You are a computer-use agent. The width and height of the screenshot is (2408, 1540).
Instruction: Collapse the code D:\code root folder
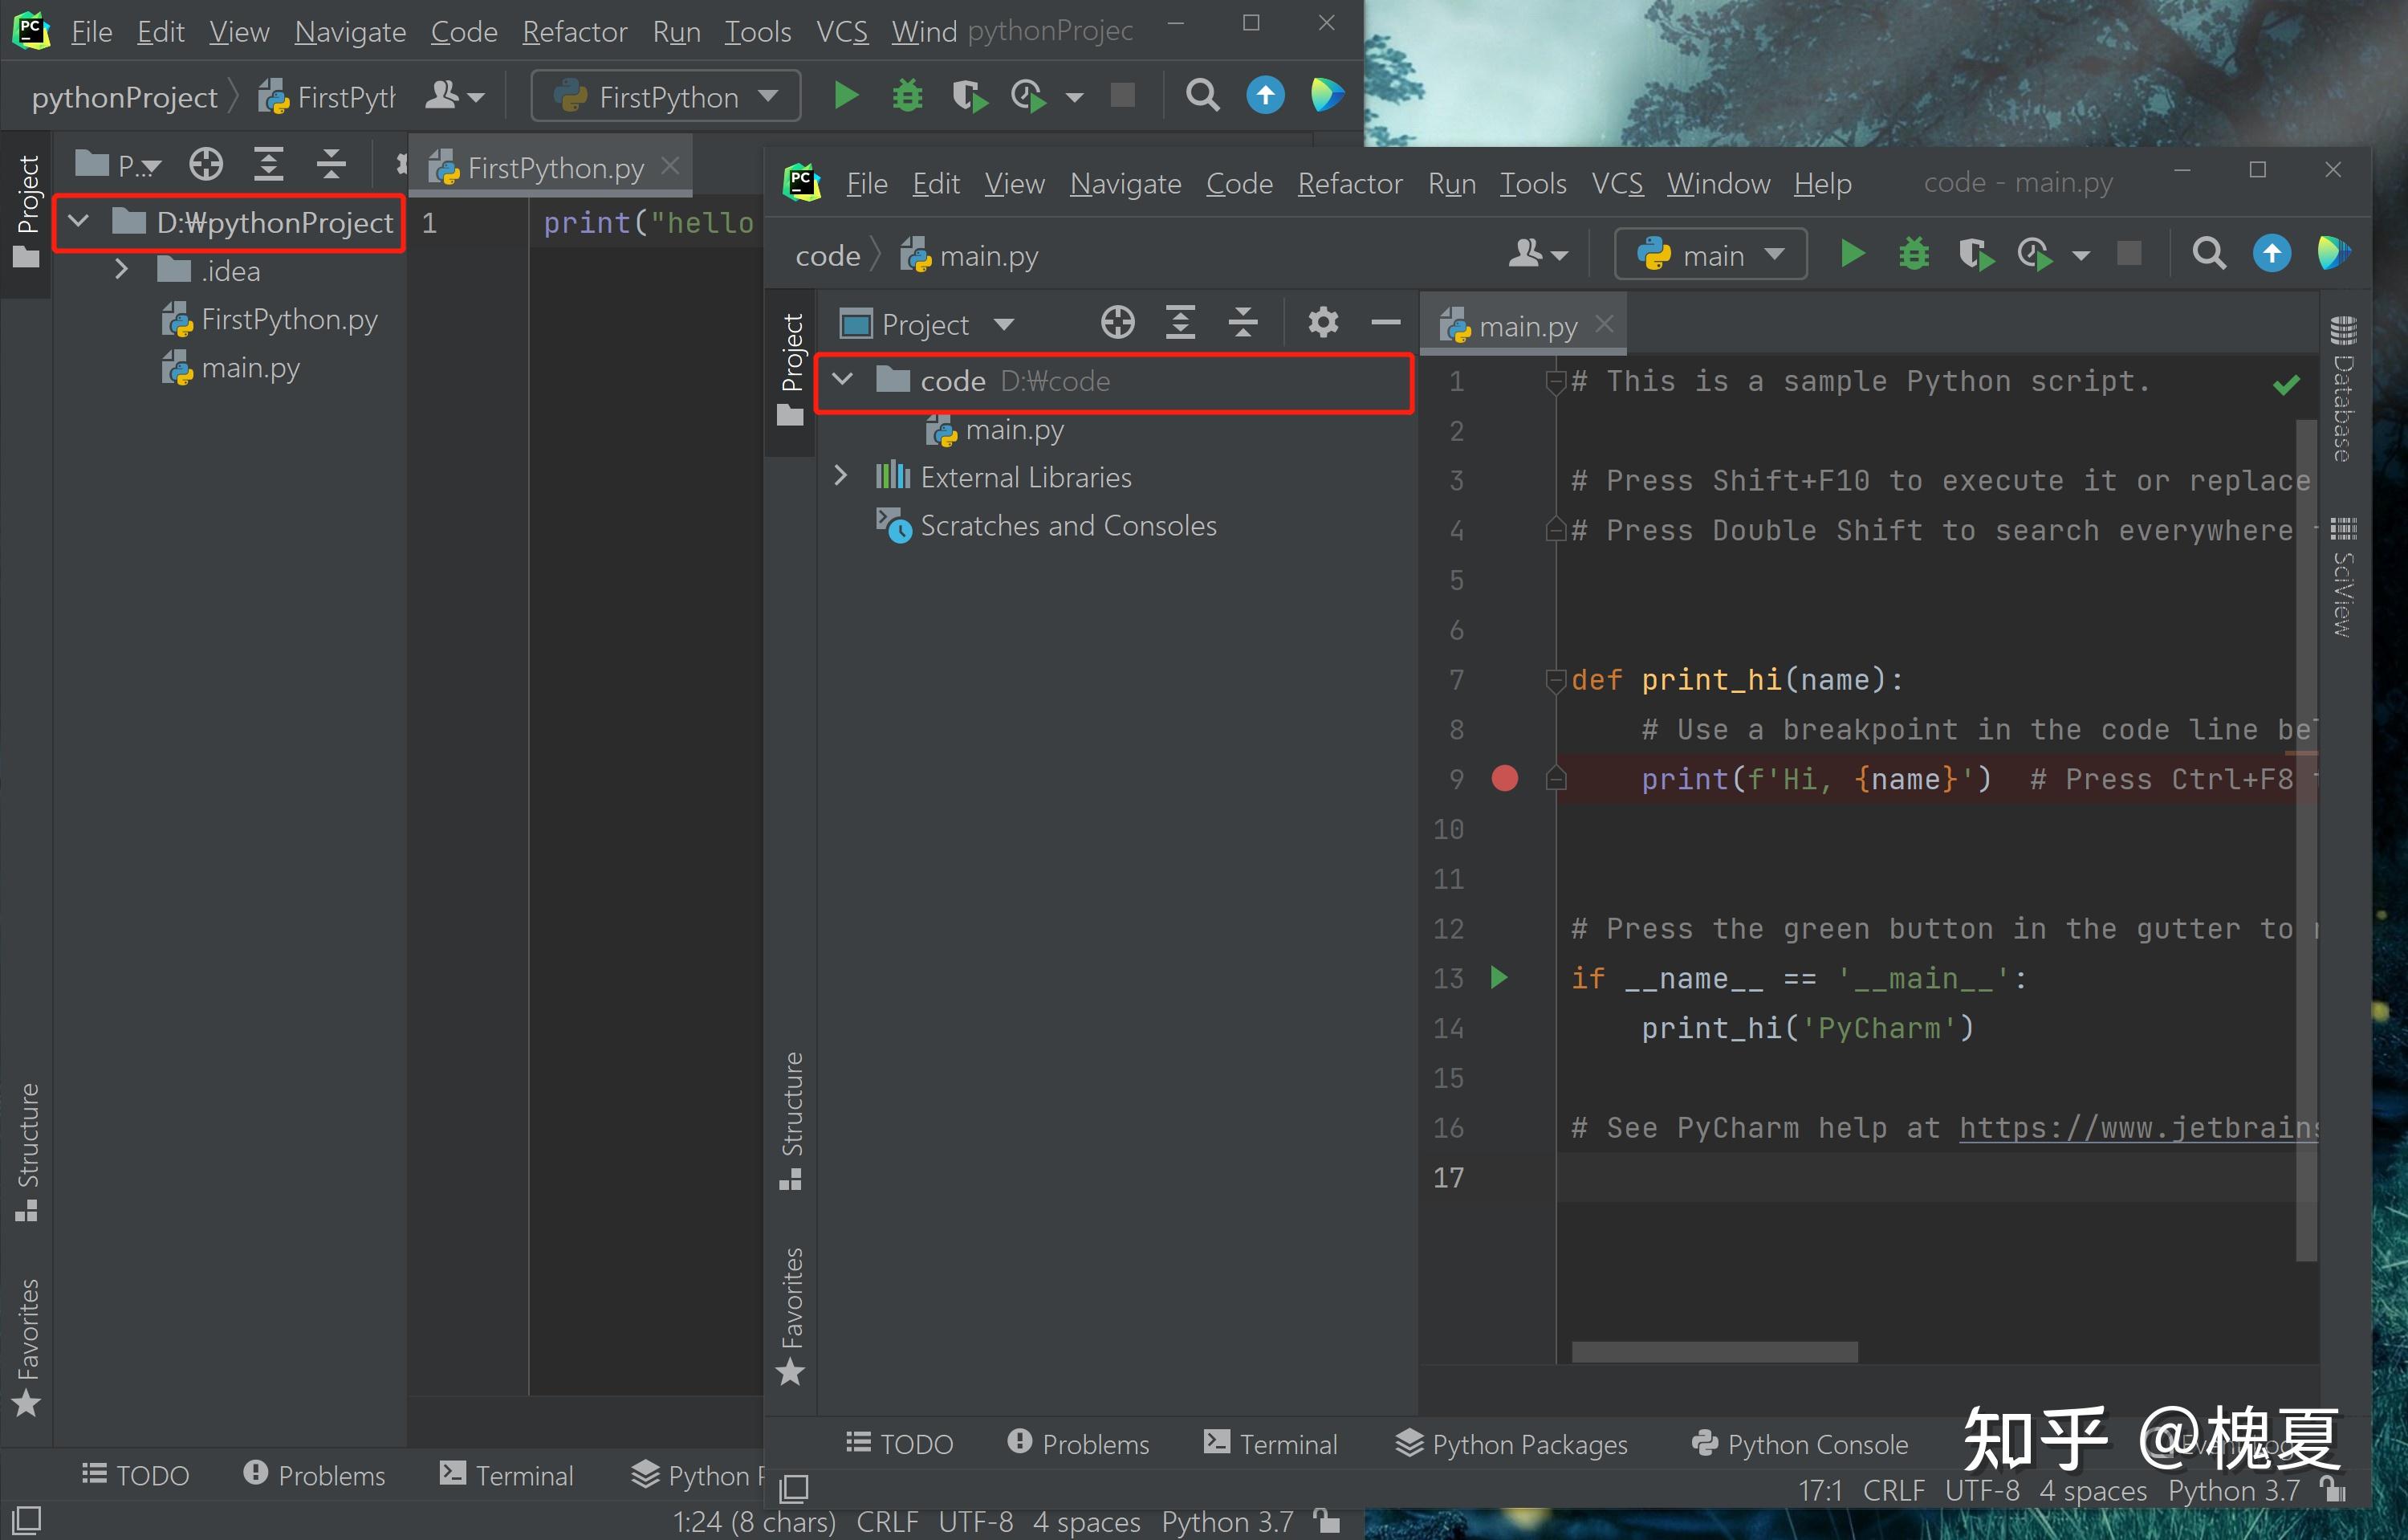[x=843, y=380]
